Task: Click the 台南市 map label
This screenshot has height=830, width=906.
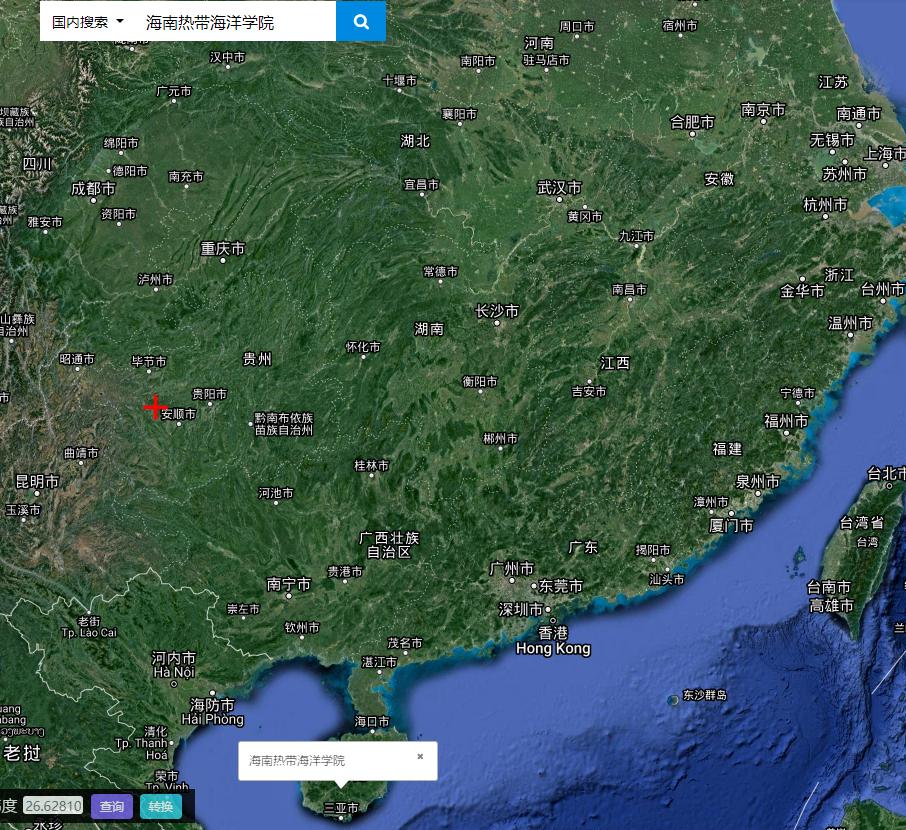Action: pyautogui.click(x=829, y=587)
